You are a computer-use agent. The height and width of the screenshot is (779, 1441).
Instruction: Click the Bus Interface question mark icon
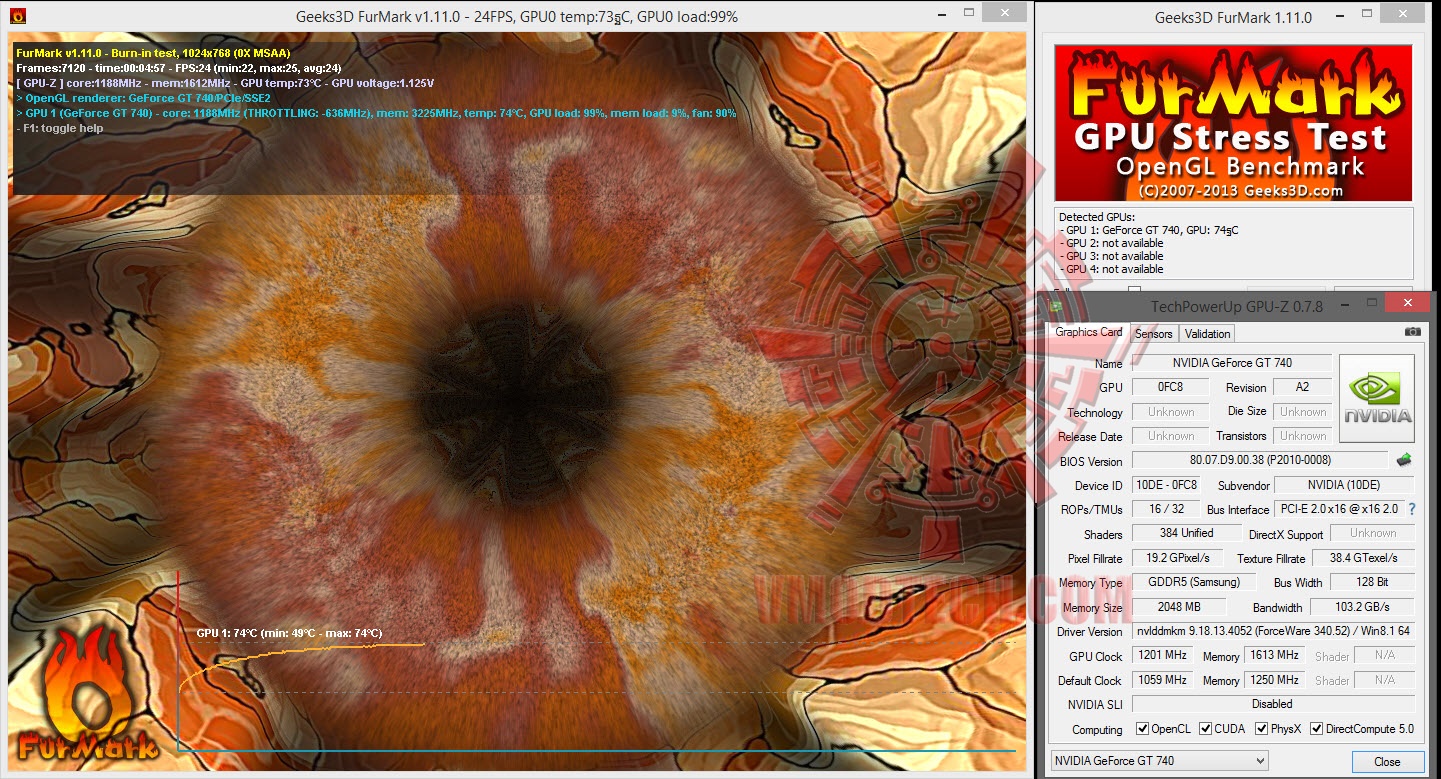click(1412, 509)
